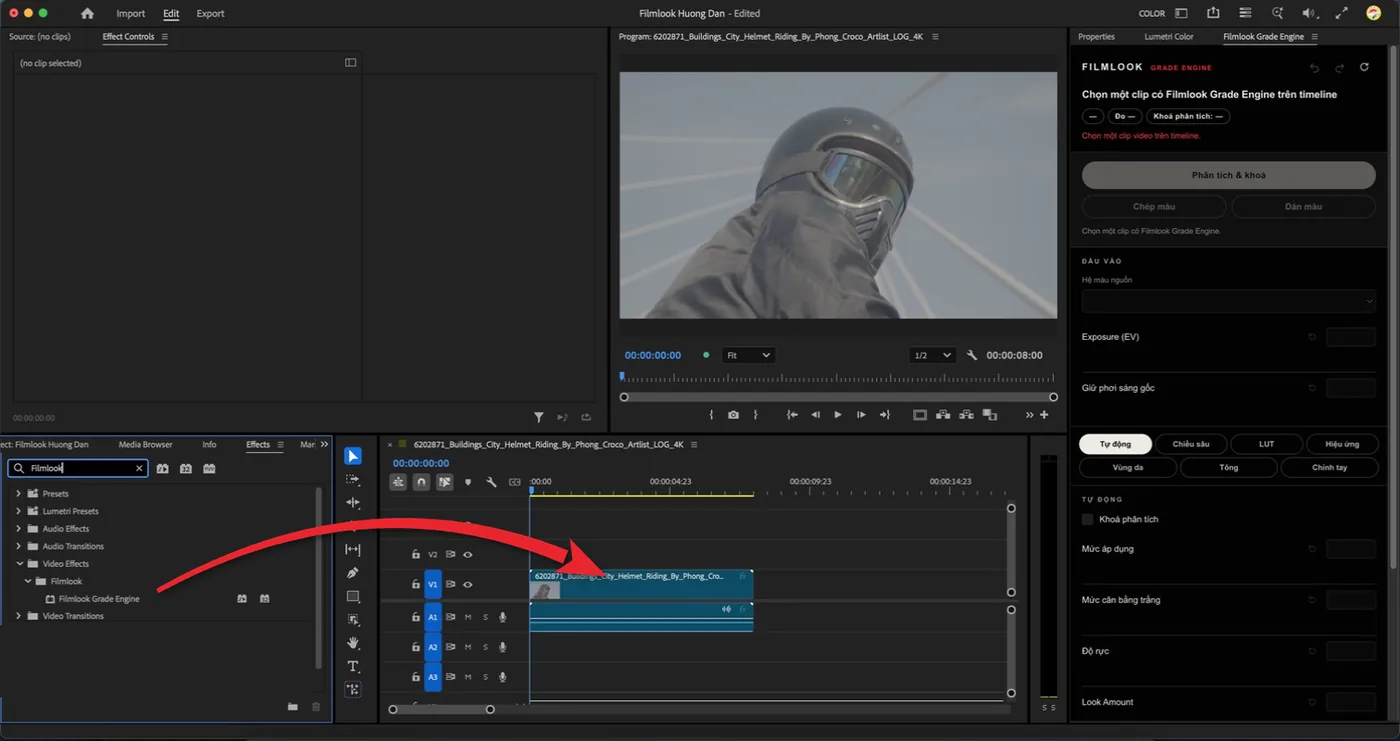
Task: Enable Khoá phân tích checkbox
Action: (1088, 519)
